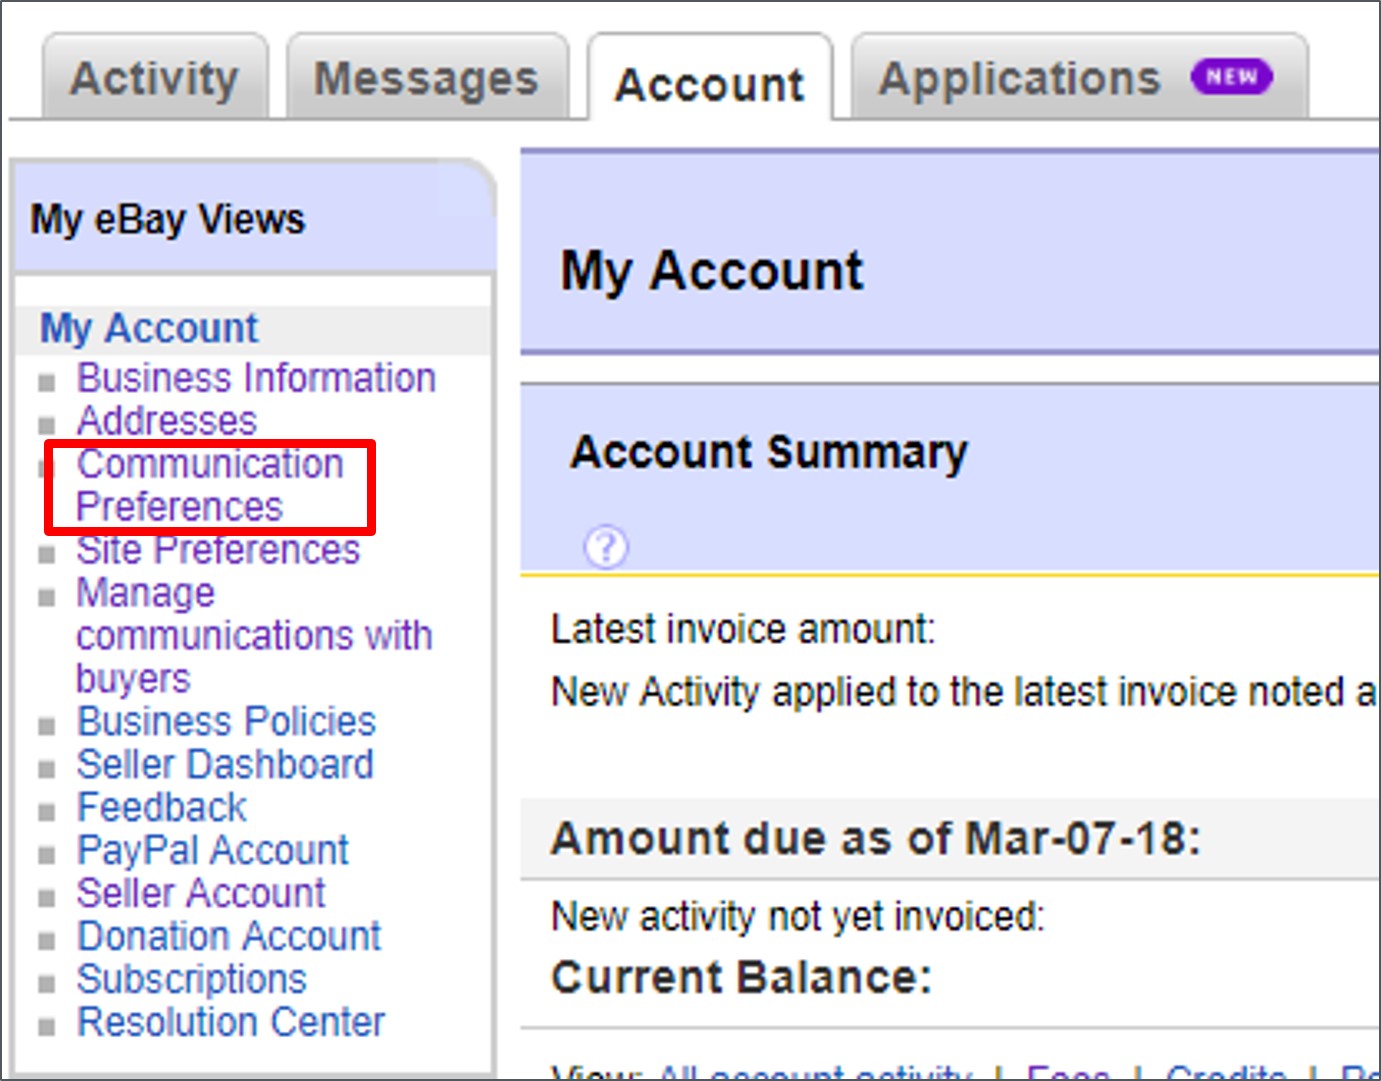The height and width of the screenshot is (1081, 1381).
Task: Switch to the Activity tab
Action: [155, 78]
